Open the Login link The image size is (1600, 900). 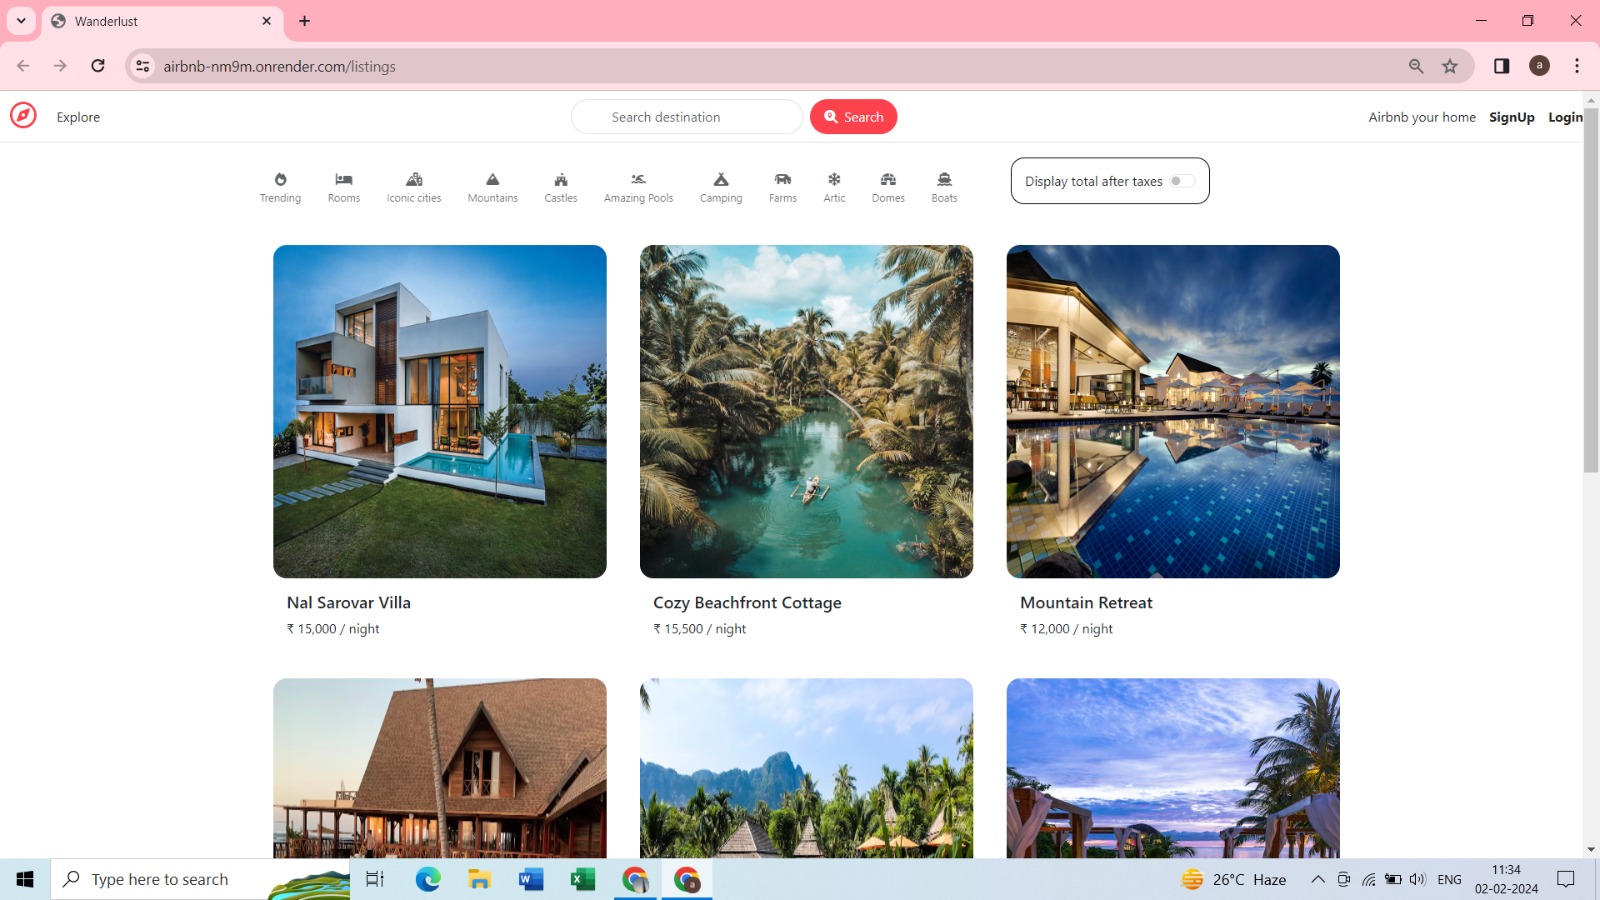coord(1565,117)
